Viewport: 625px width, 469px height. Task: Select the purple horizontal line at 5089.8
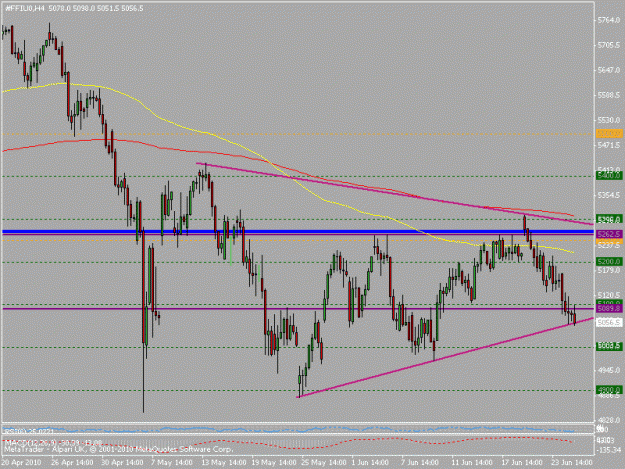(298, 309)
